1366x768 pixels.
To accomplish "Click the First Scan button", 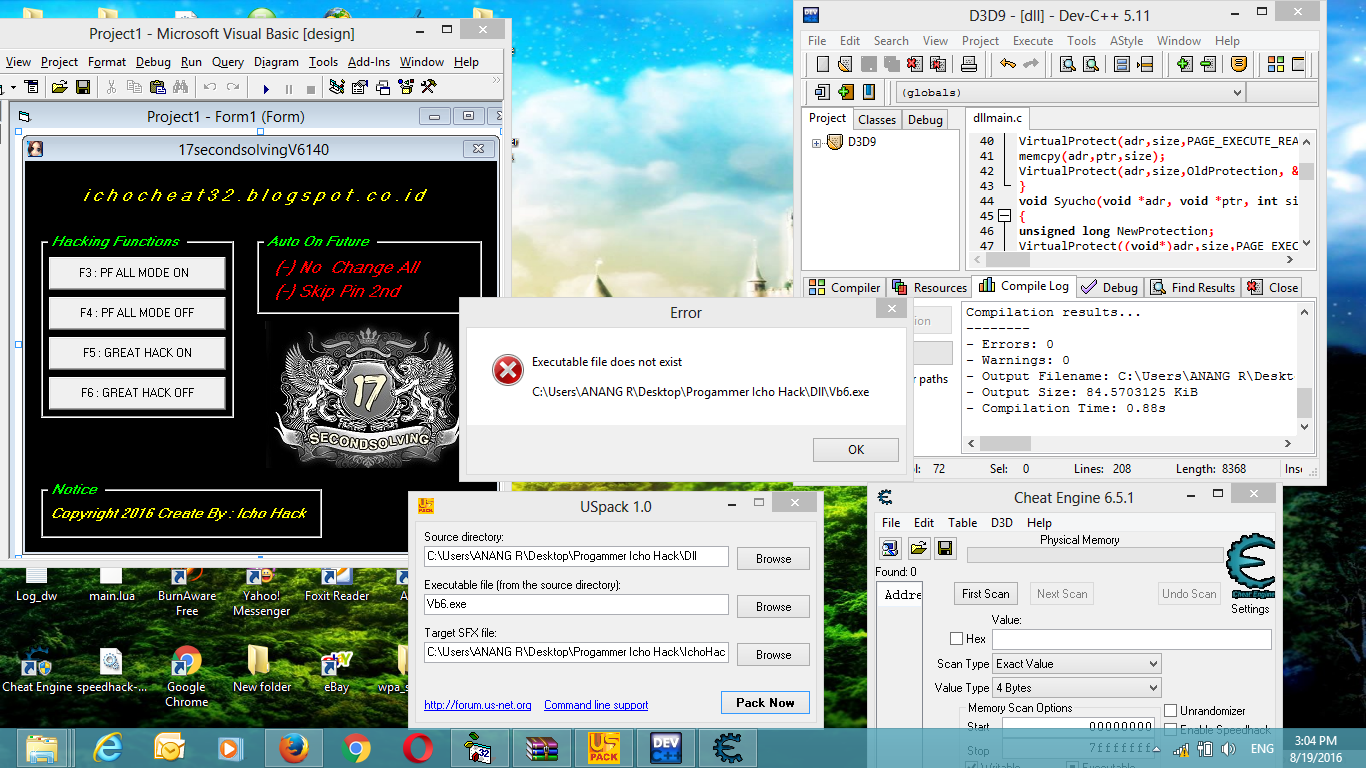I will (x=986, y=594).
